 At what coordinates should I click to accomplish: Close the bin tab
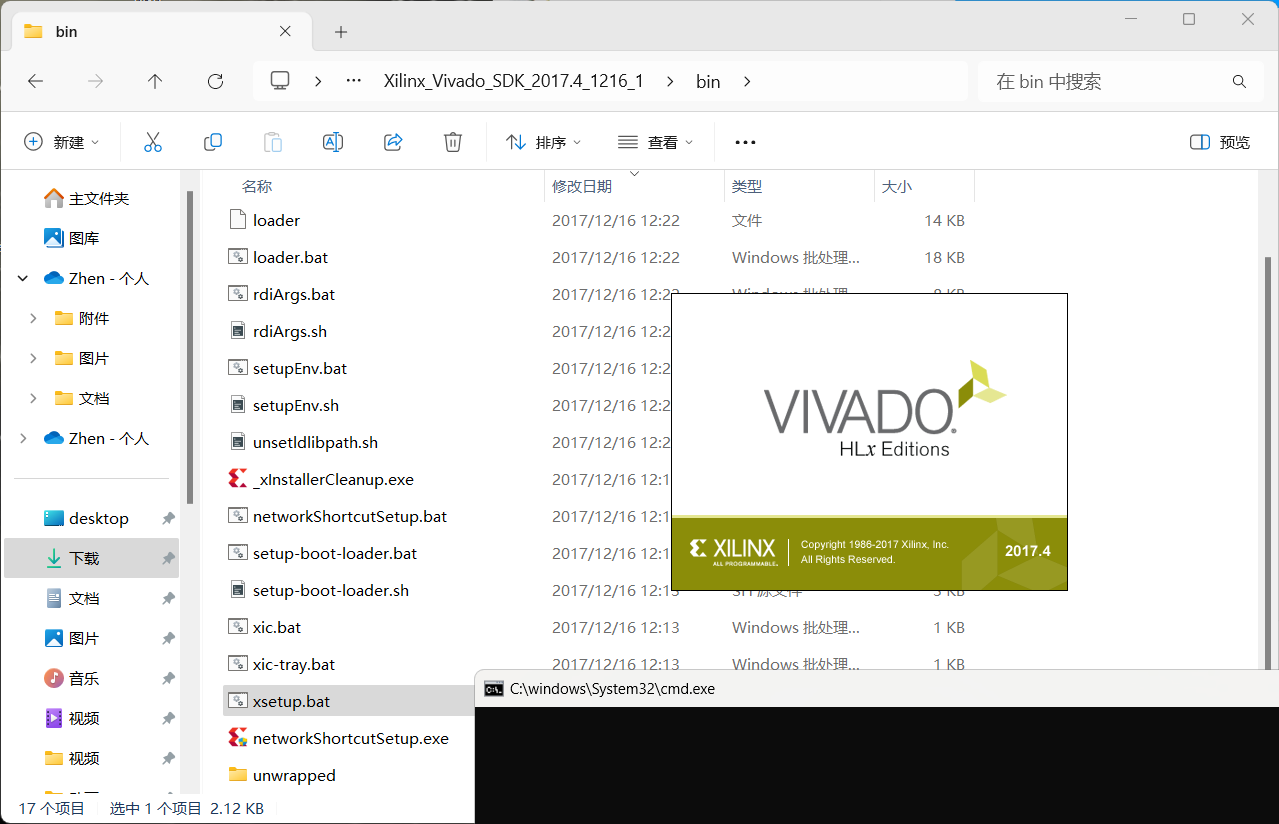point(285,31)
